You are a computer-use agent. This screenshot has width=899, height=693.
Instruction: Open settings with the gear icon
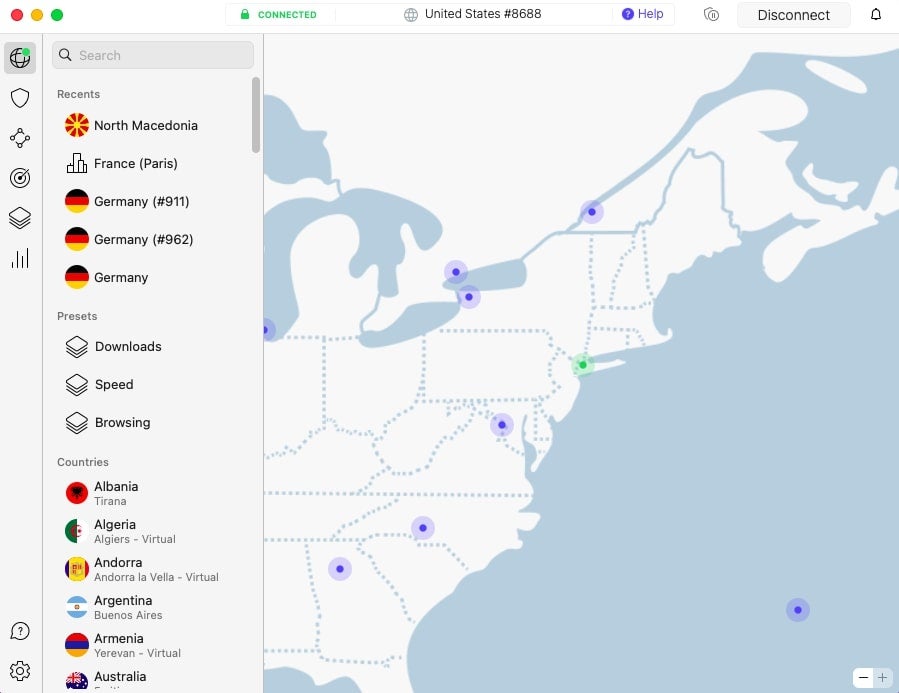pos(20,671)
